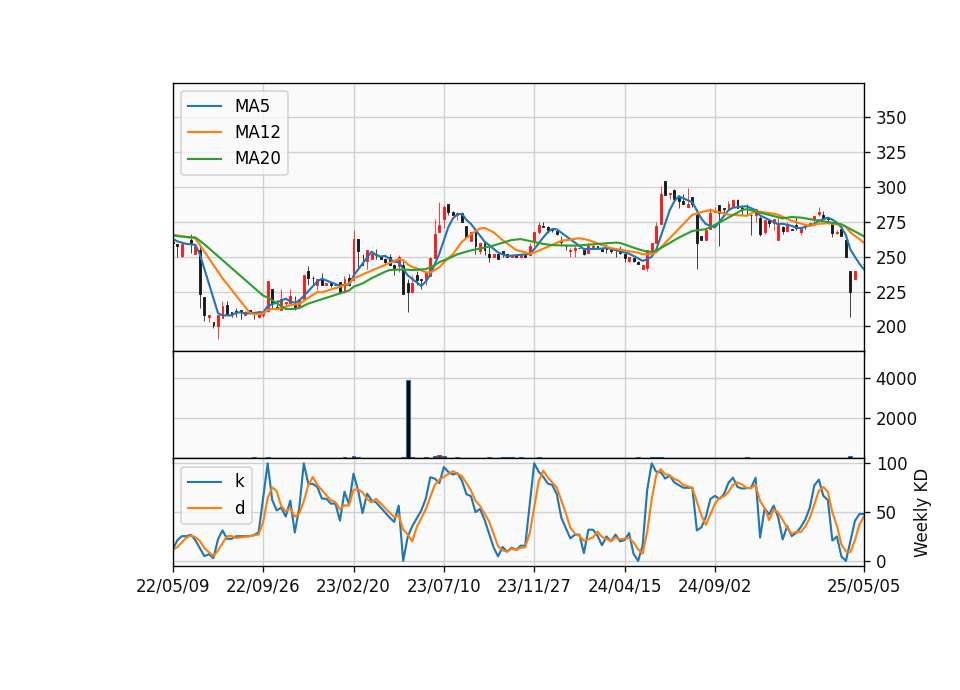Click the 325 price axis label

891,152
